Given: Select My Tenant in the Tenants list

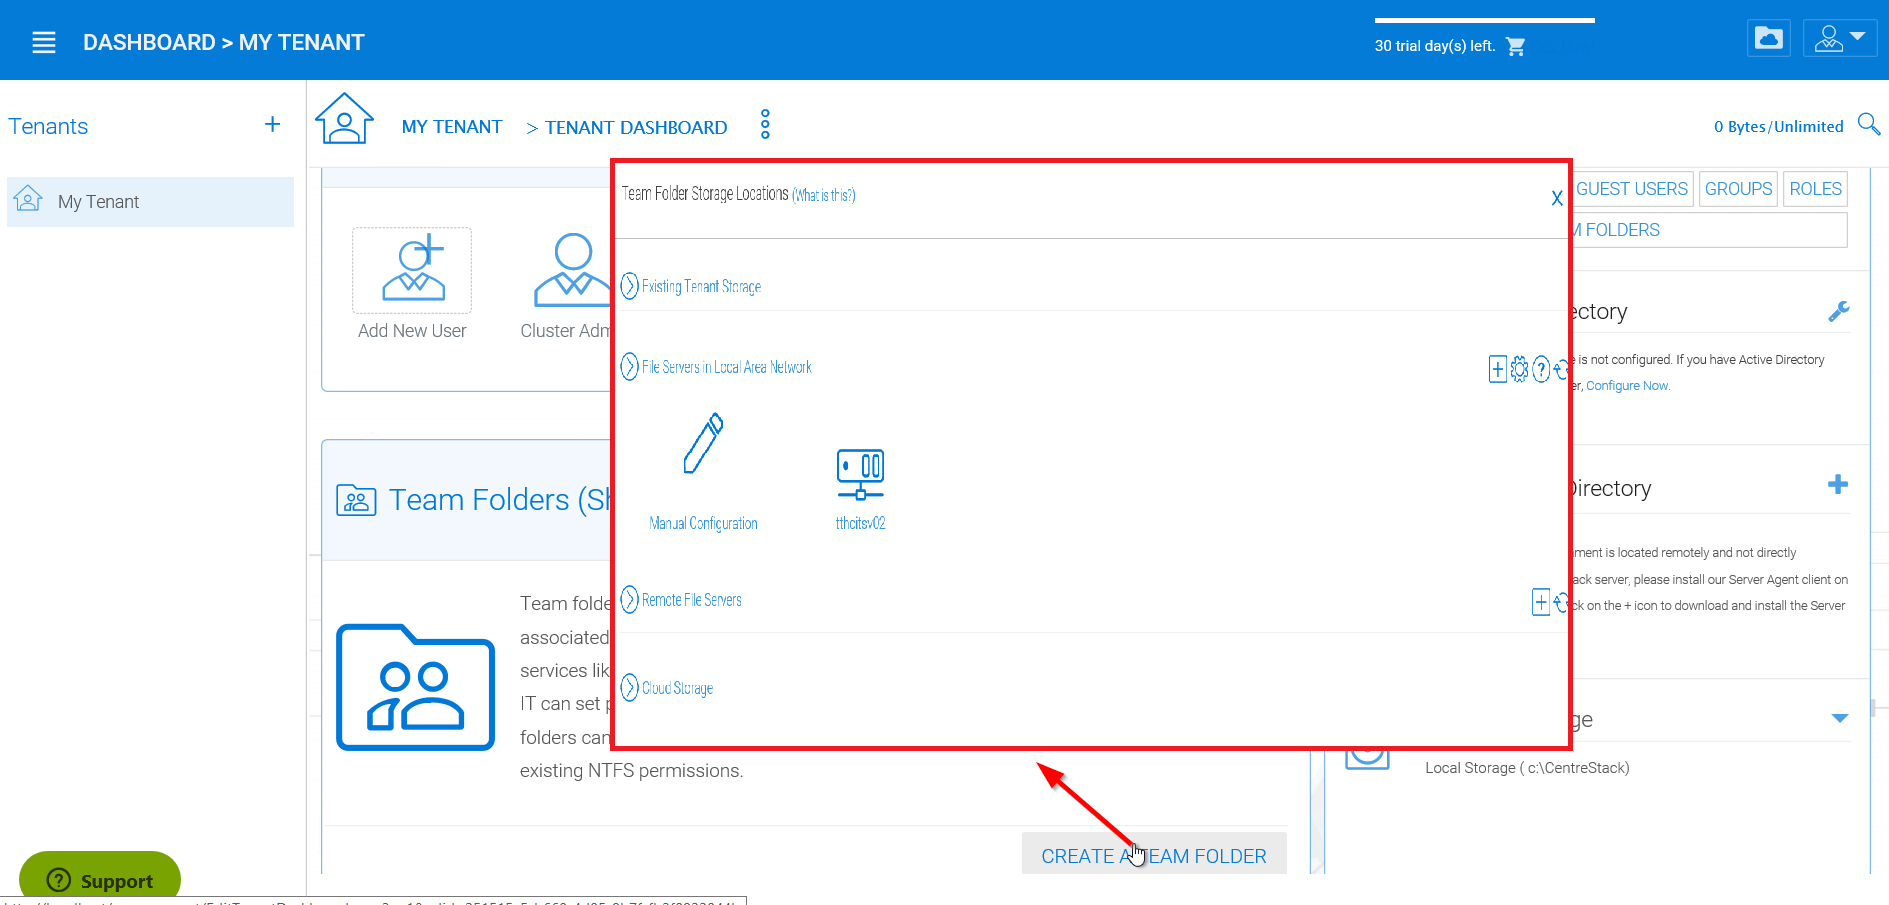Looking at the screenshot, I should (150, 202).
